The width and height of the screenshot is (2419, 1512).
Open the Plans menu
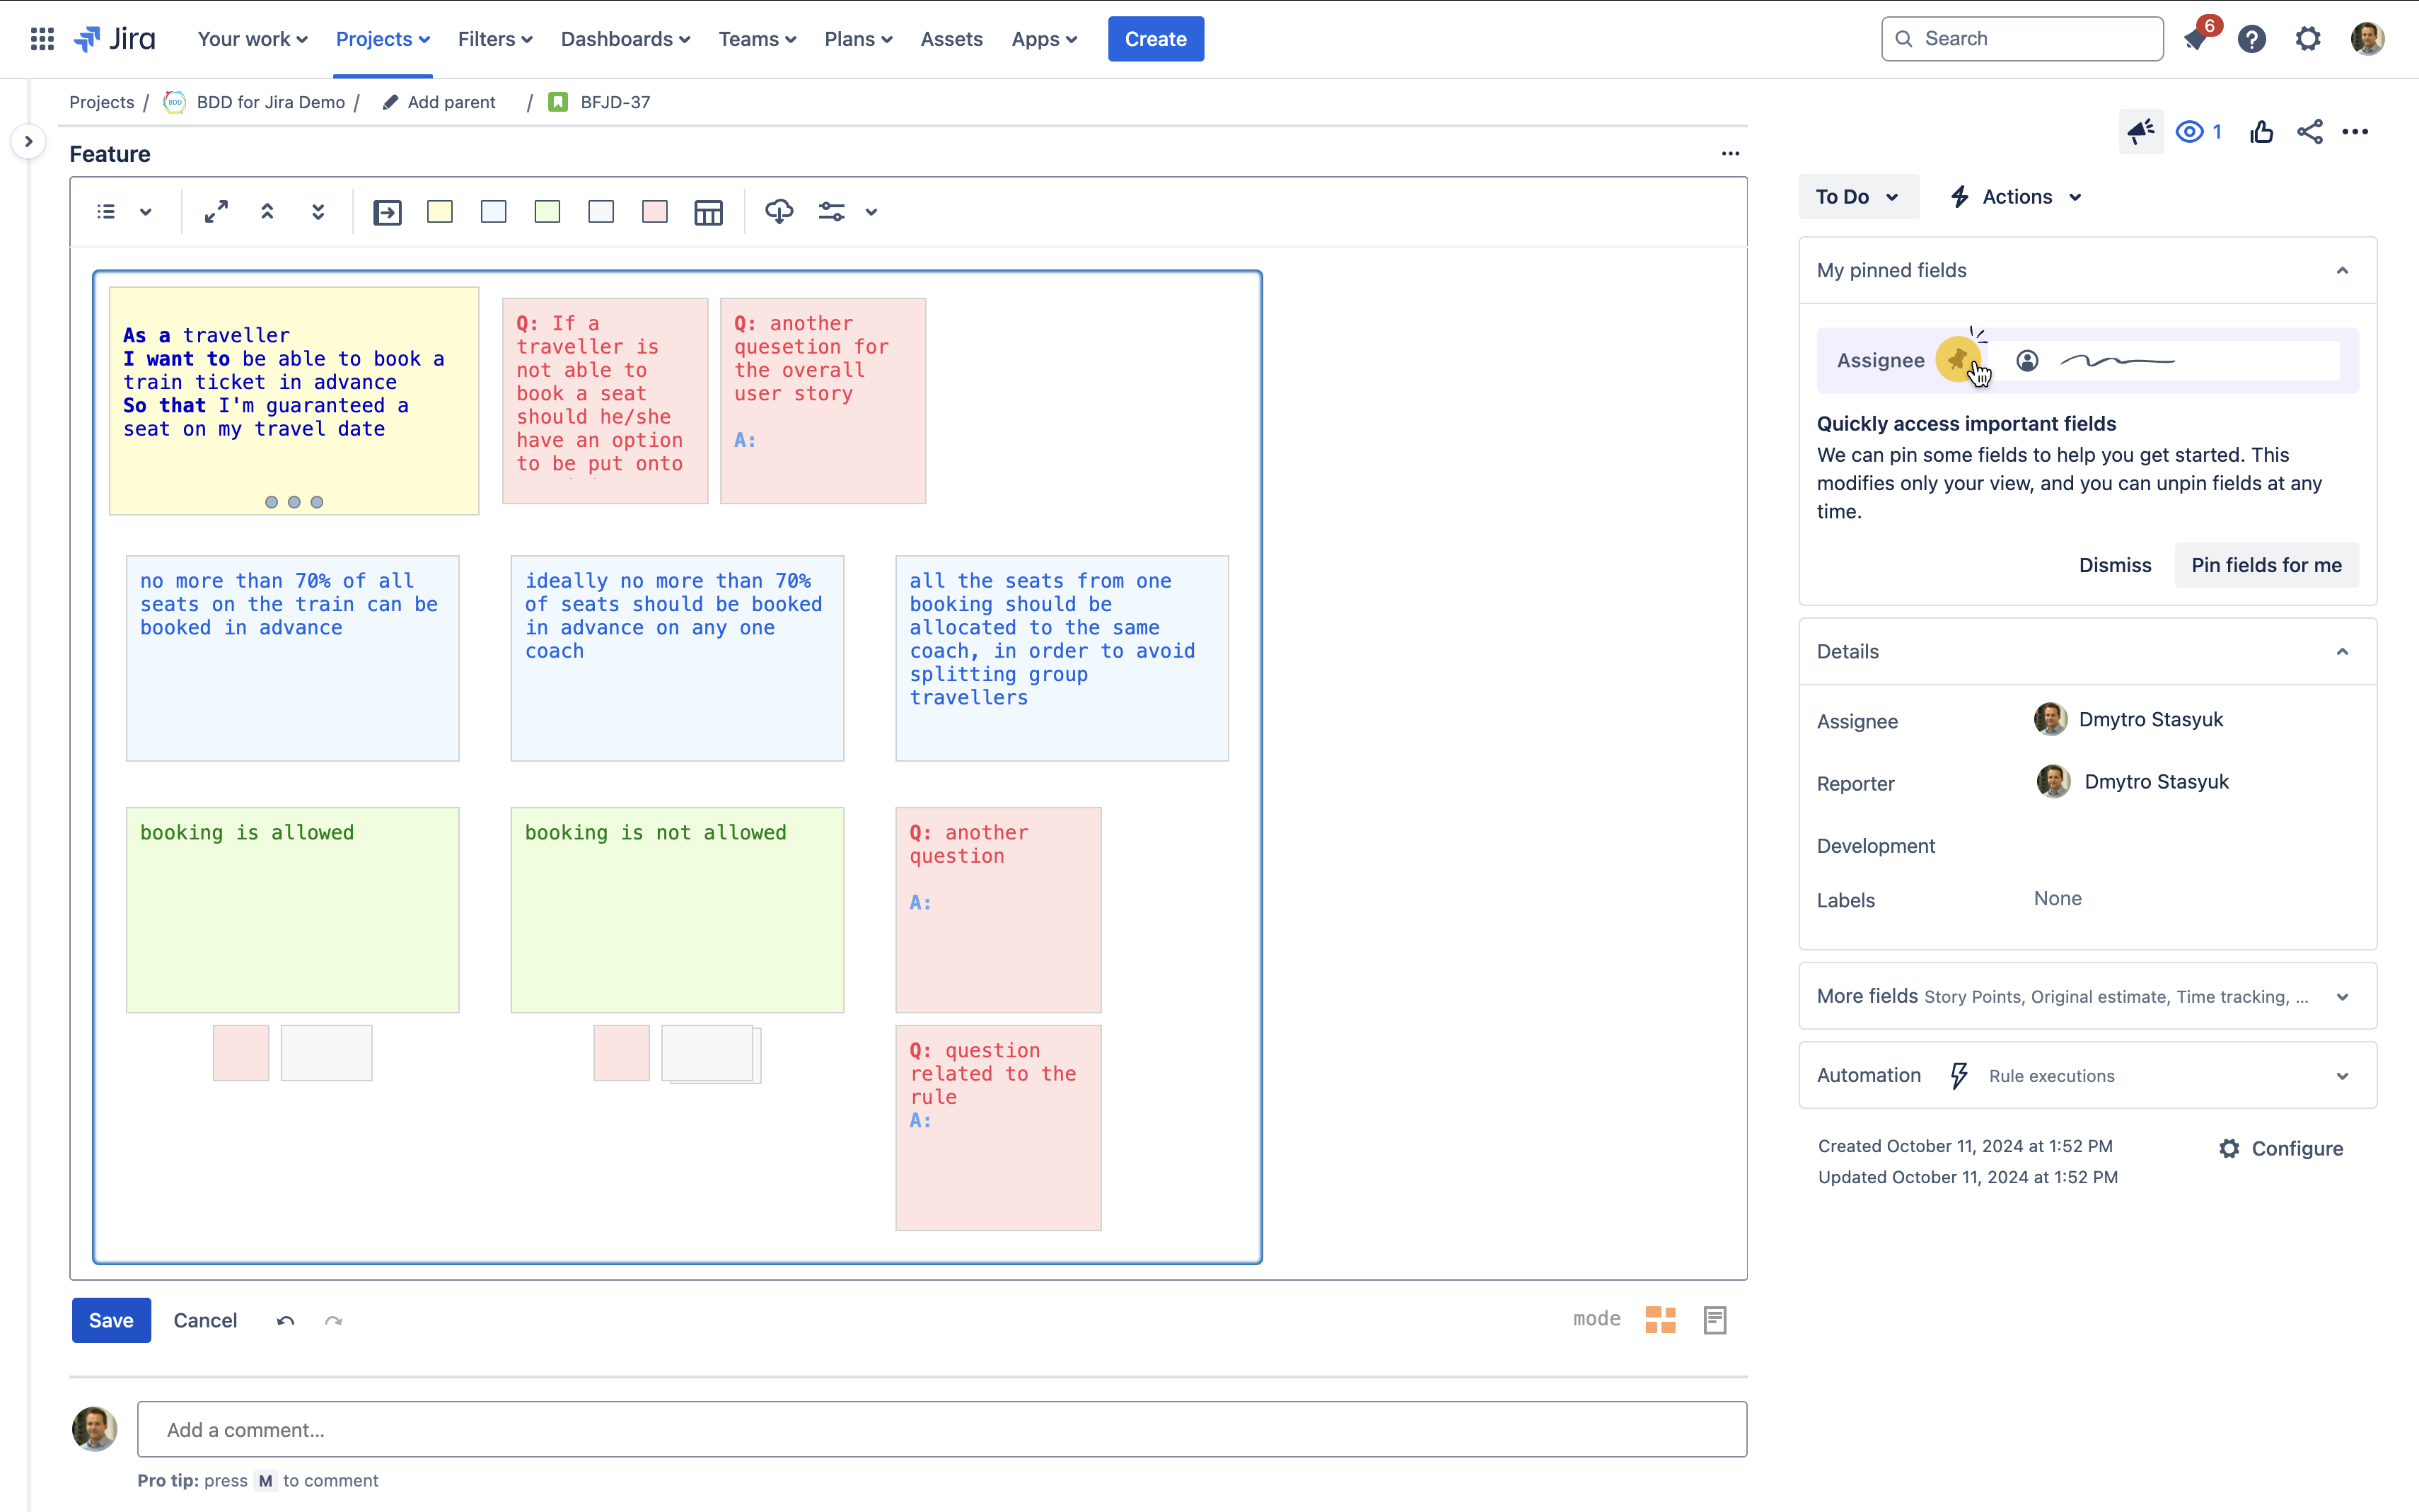click(858, 39)
